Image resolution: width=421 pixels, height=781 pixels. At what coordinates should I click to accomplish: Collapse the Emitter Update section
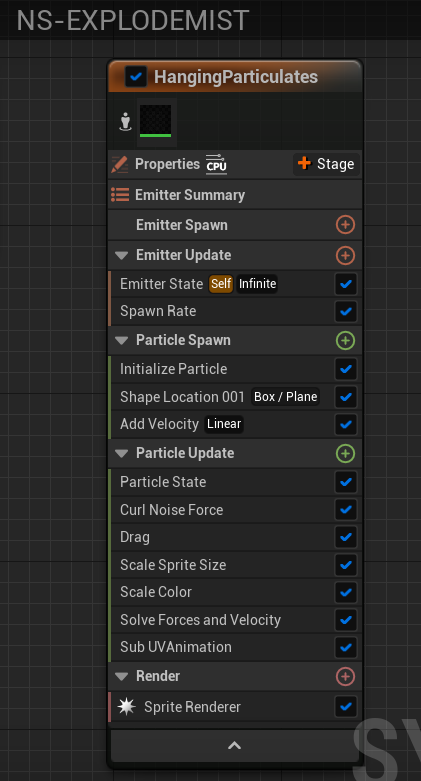pyautogui.click(x=122, y=256)
